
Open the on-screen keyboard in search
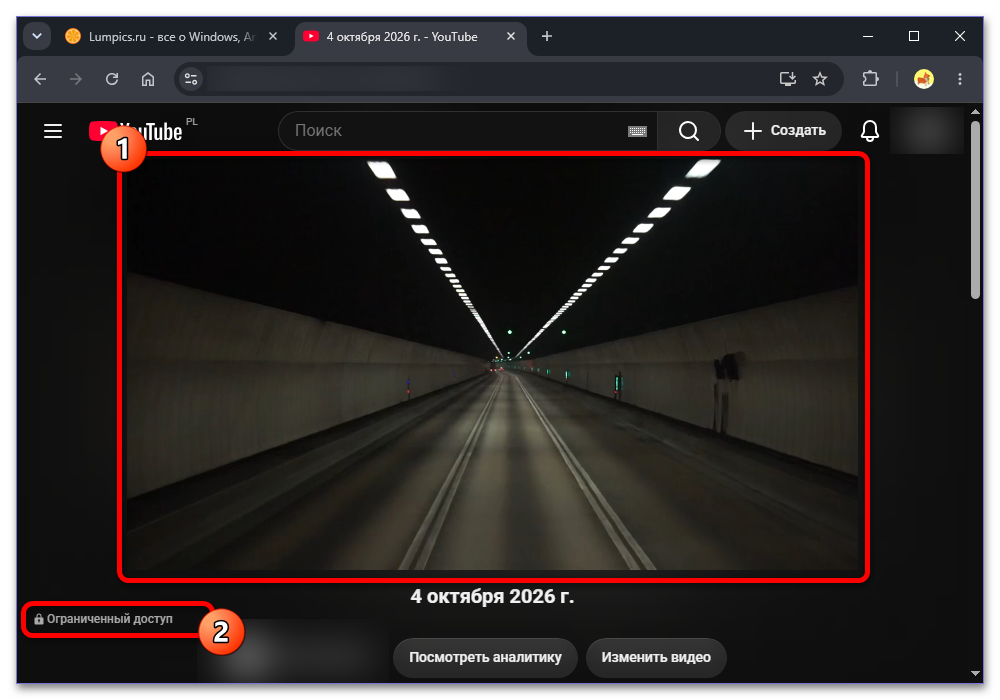(x=637, y=131)
